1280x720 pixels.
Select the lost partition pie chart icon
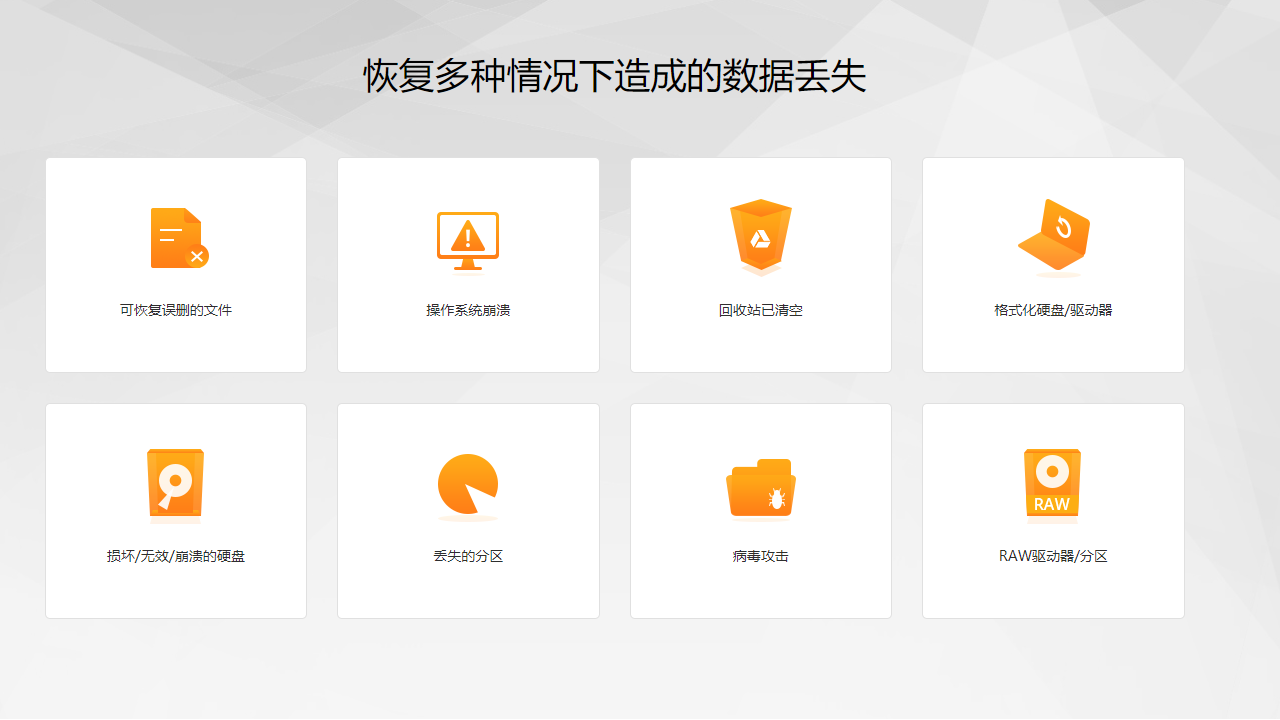click(x=466, y=484)
